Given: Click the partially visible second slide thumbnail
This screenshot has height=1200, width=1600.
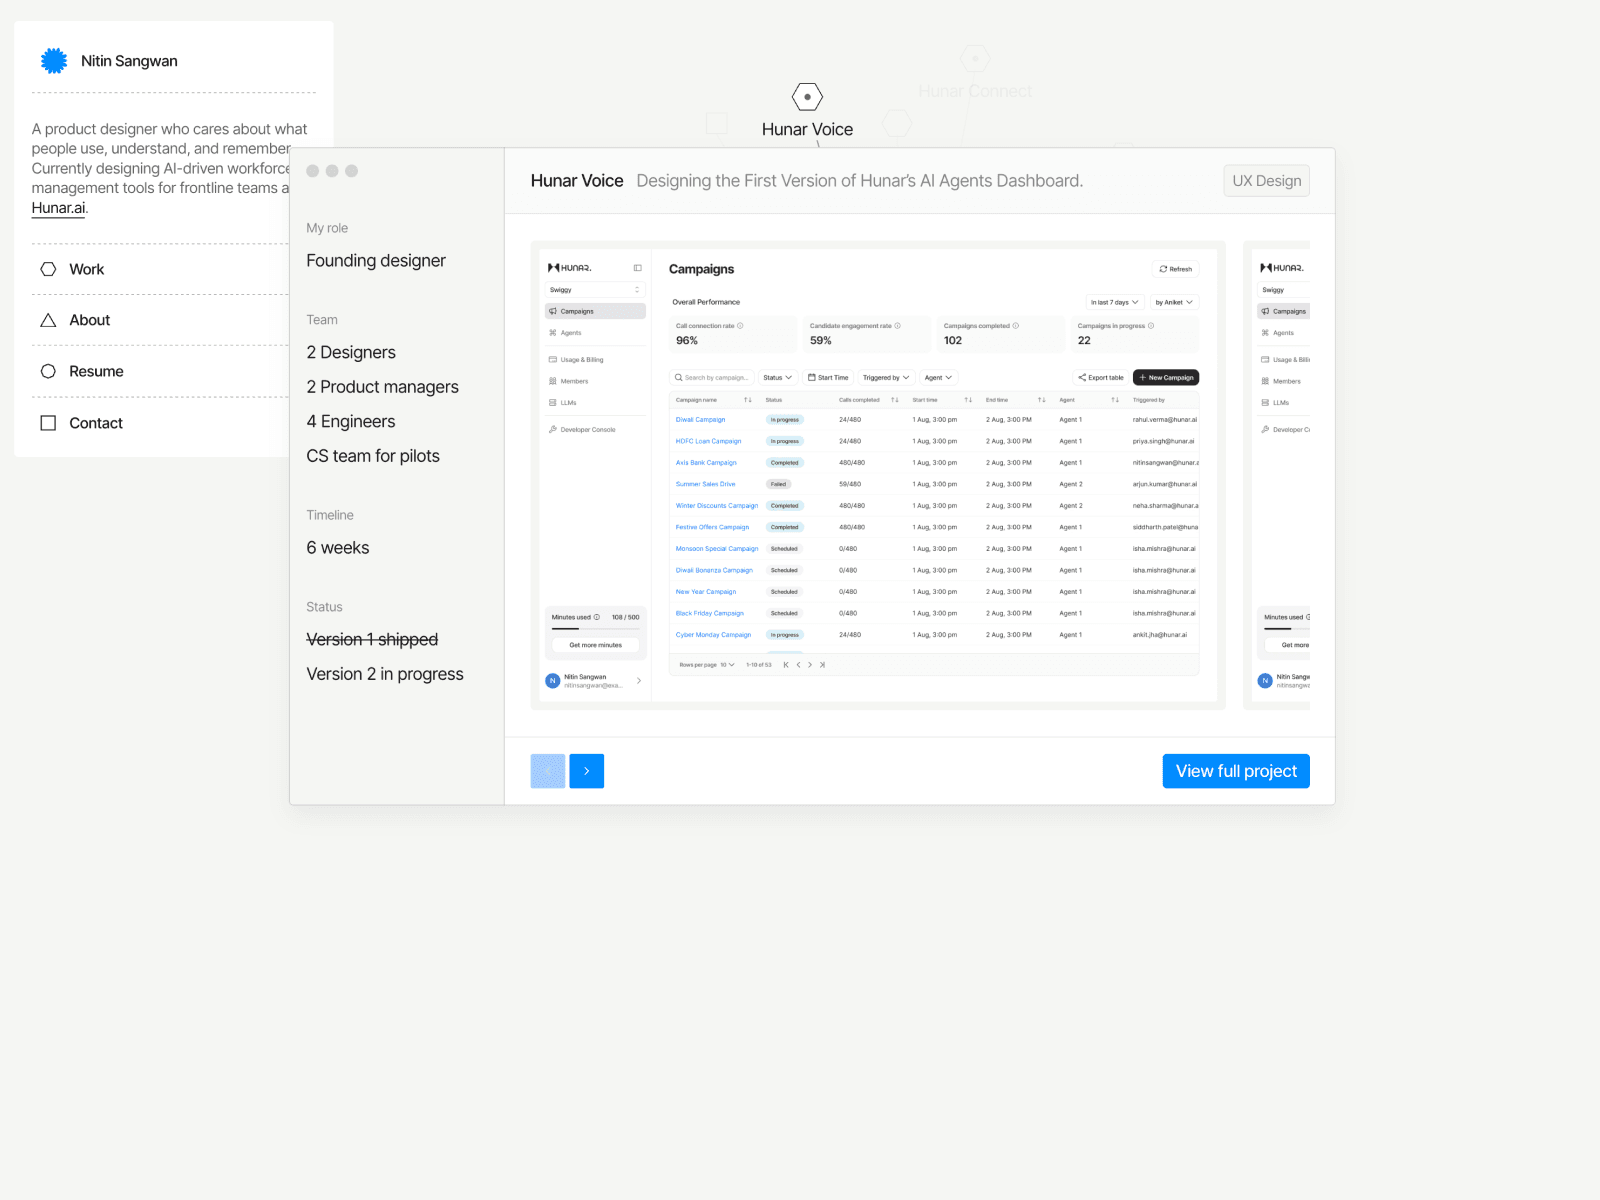Looking at the screenshot, I should [1277, 475].
